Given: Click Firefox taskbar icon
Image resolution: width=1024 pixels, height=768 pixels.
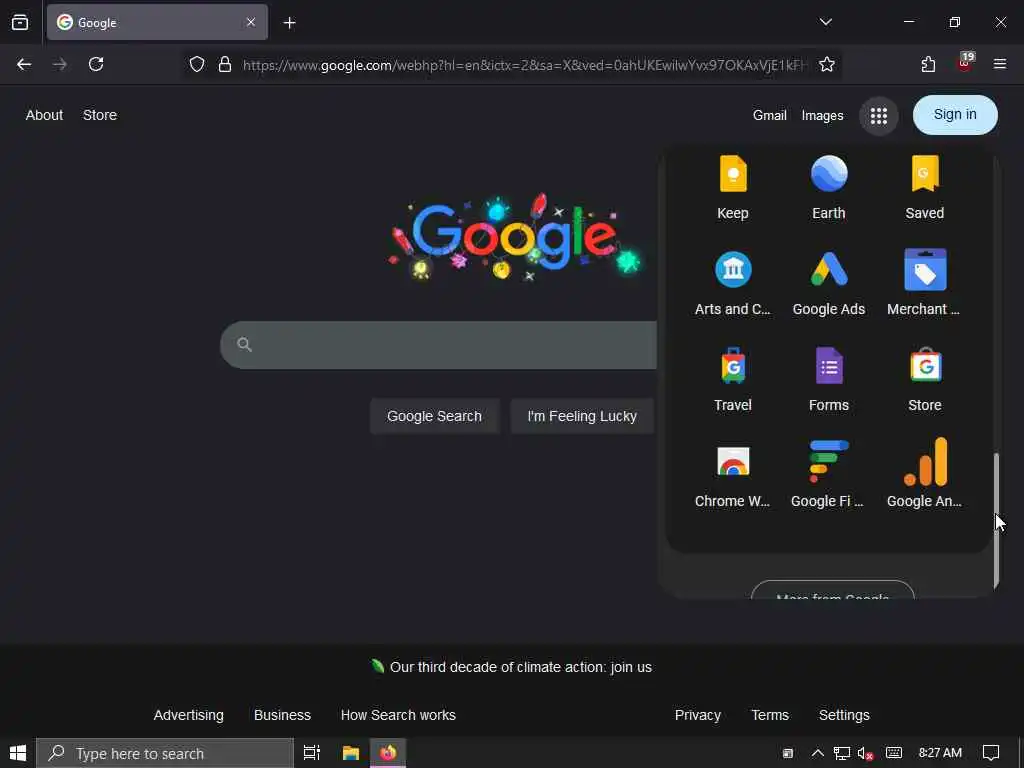Looking at the screenshot, I should pyautogui.click(x=388, y=753).
